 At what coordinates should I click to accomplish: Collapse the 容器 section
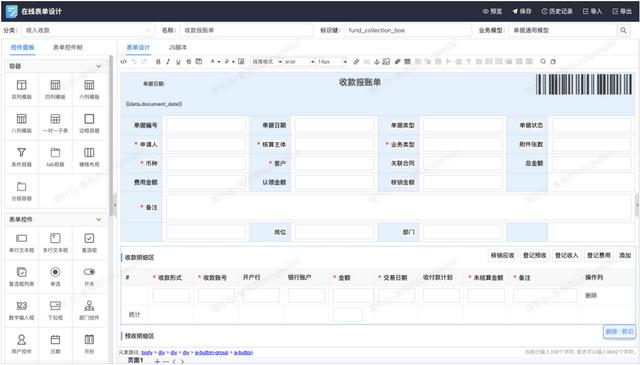tap(98, 66)
